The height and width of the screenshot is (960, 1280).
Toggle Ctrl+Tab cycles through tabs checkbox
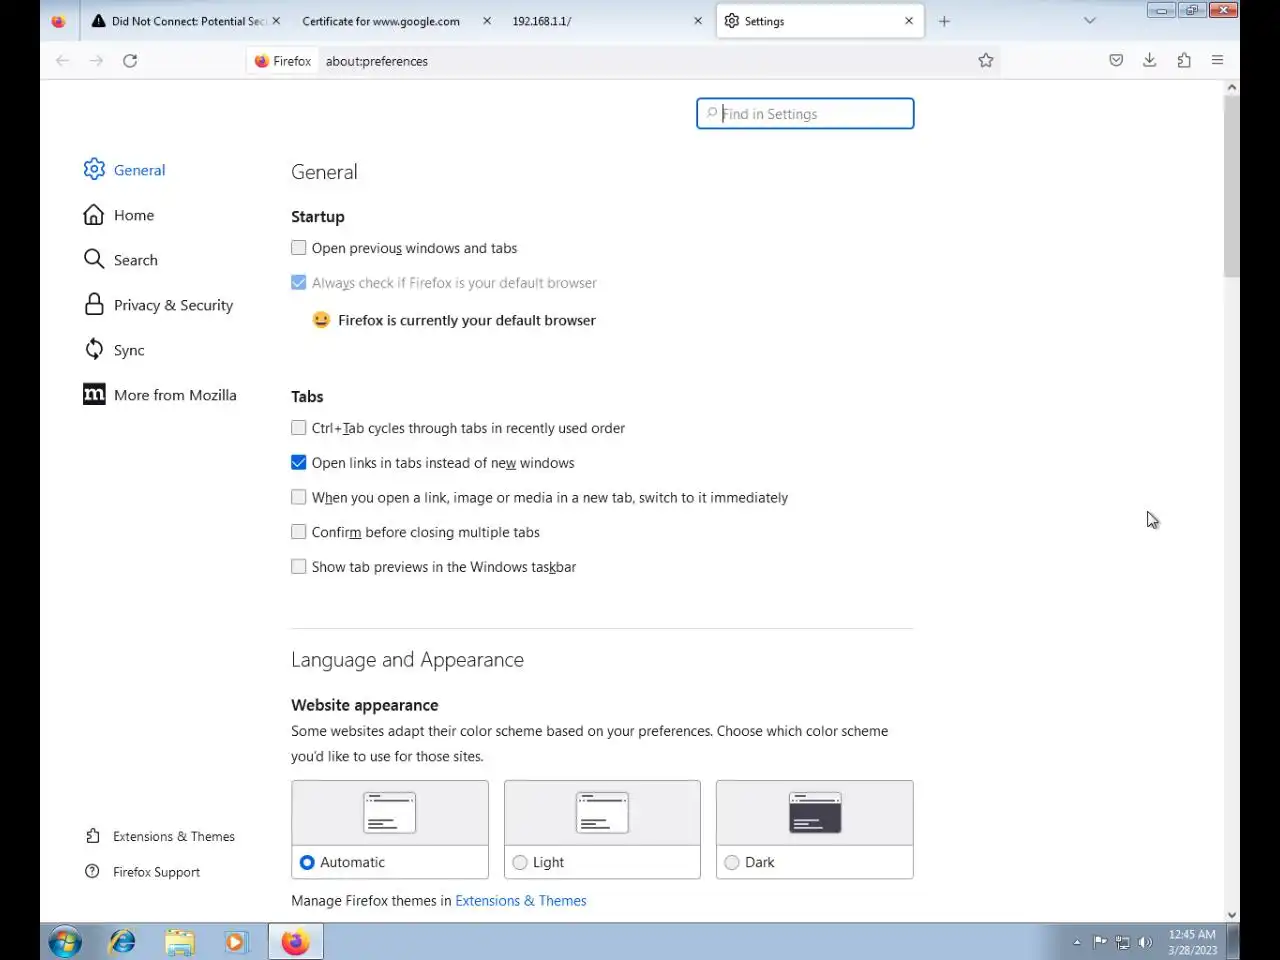[x=299, y=428]
